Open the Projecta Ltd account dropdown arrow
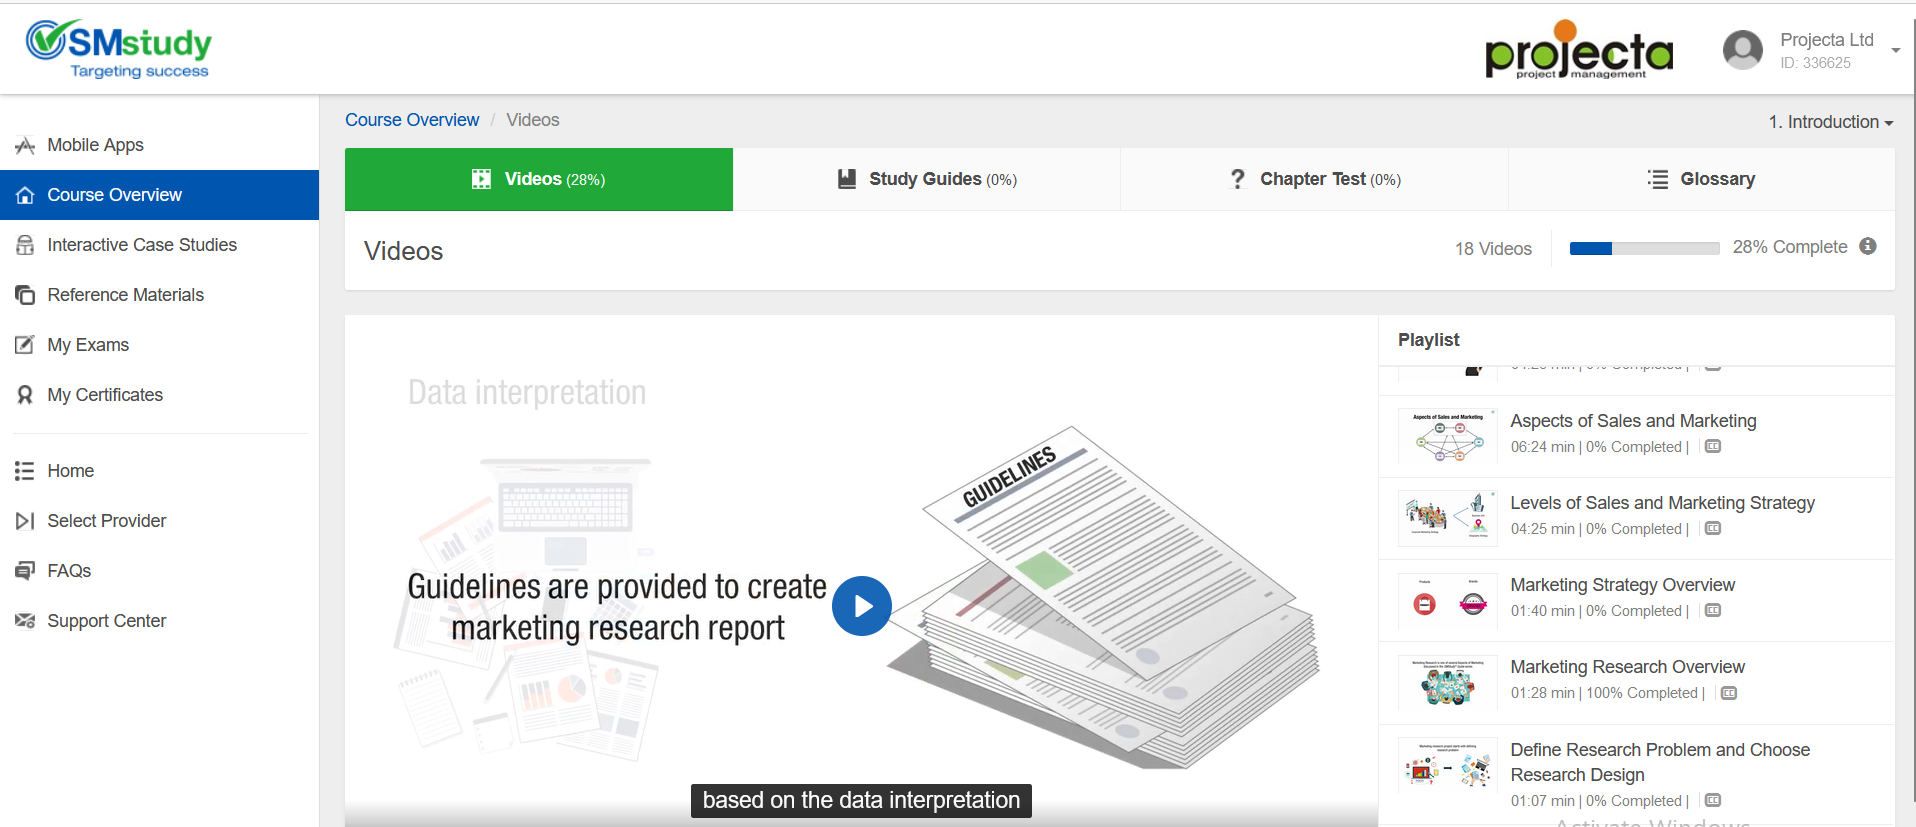 click(x=1895, y=51)
